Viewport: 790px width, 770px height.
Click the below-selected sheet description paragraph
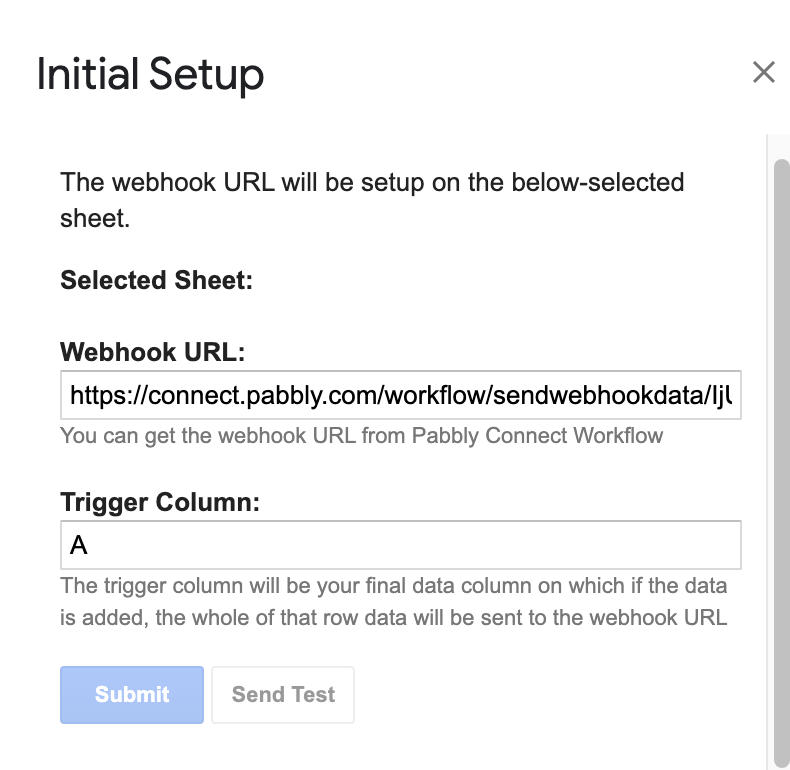click(372, 200)
